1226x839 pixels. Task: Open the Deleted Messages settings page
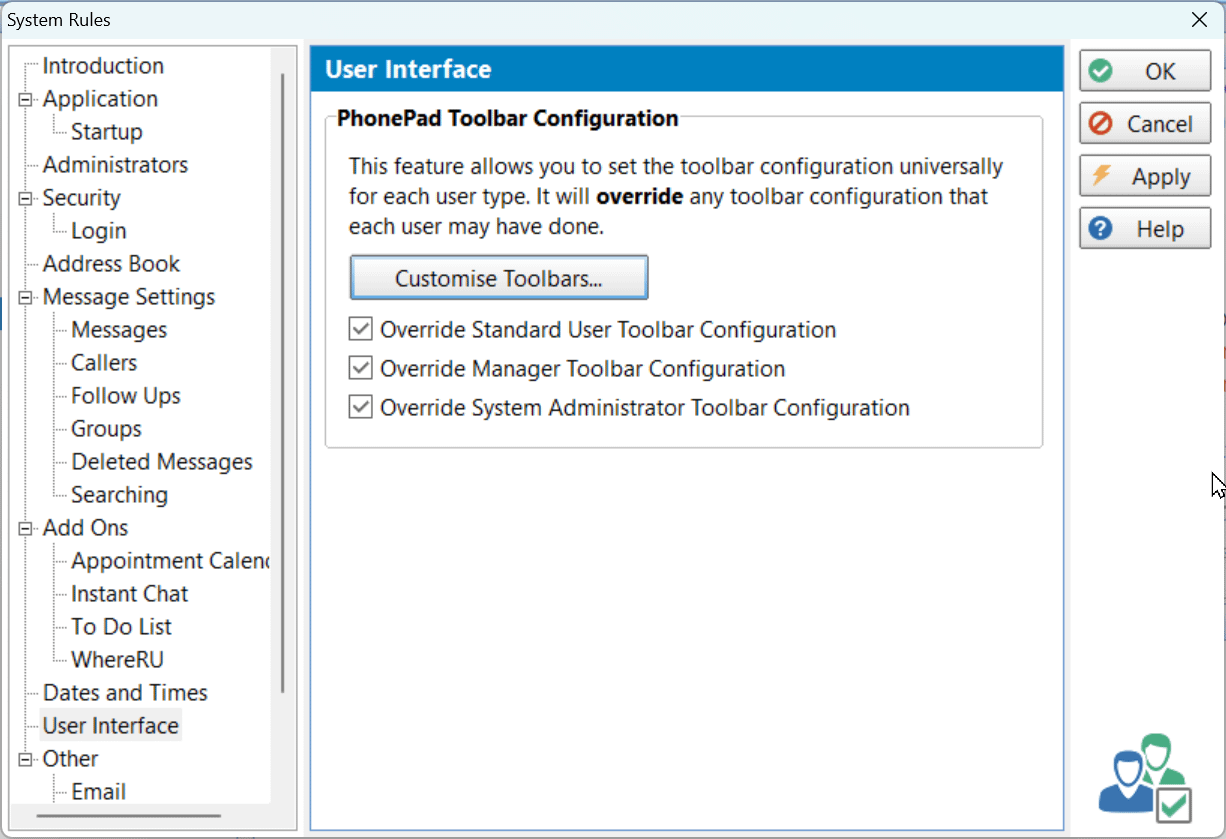(161, 462)
